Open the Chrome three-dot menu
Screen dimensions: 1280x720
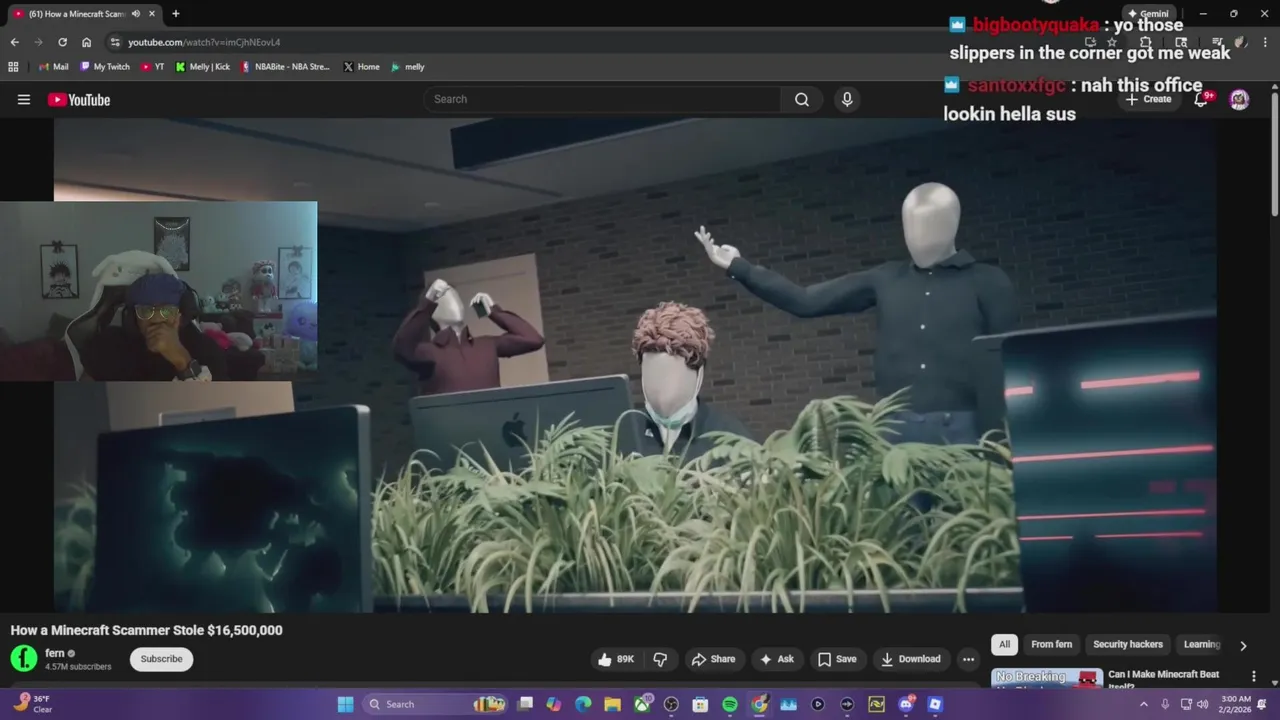[1265, 42]
